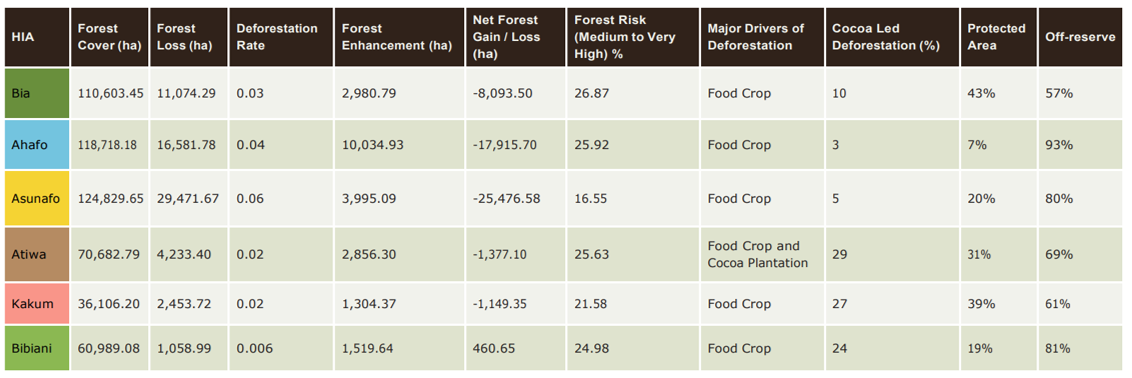This screenshot has width=1132, height=378.
Task: Select Asunafo forest loss value 29,471.67
Action: pyautogui.click(x=188, y=198)
